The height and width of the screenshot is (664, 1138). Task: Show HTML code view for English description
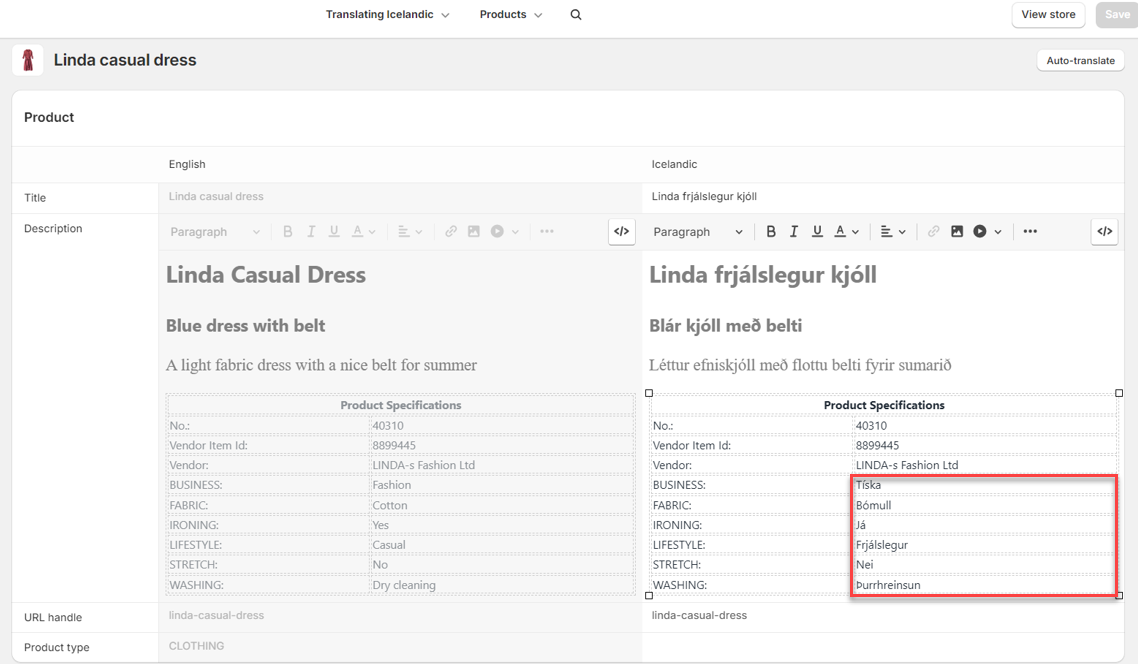(x=621, y=232)
